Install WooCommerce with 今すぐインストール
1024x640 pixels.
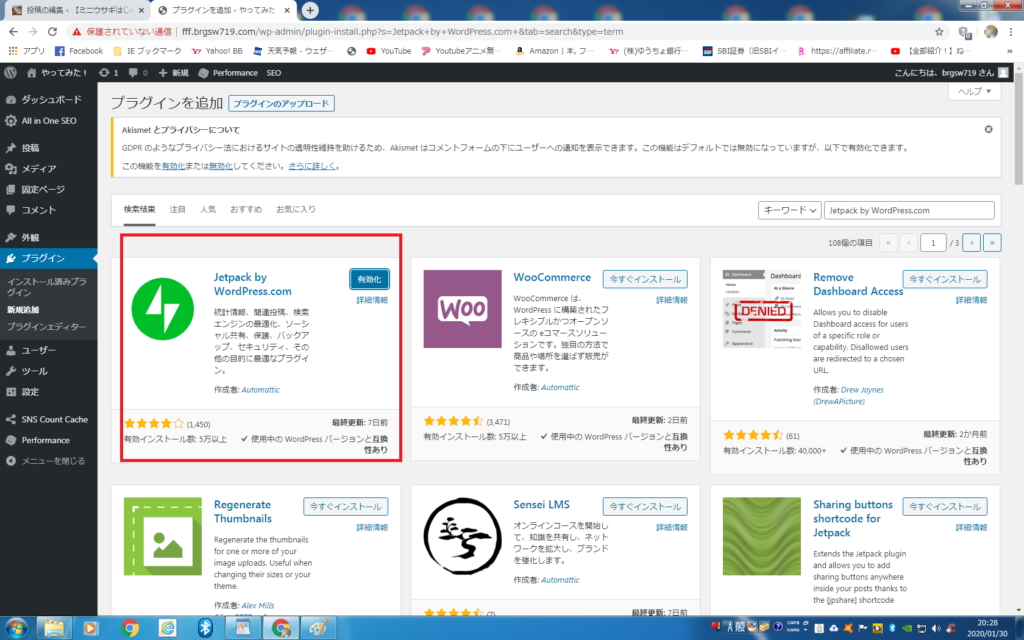647,279
